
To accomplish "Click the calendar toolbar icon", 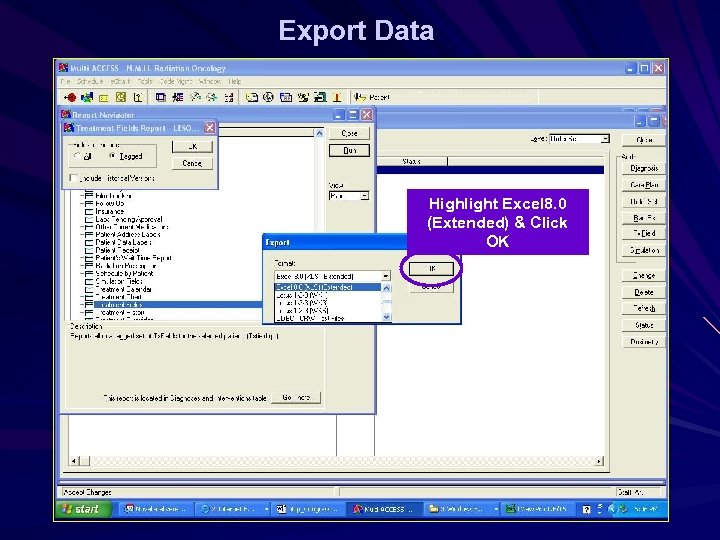I will 121,97.
